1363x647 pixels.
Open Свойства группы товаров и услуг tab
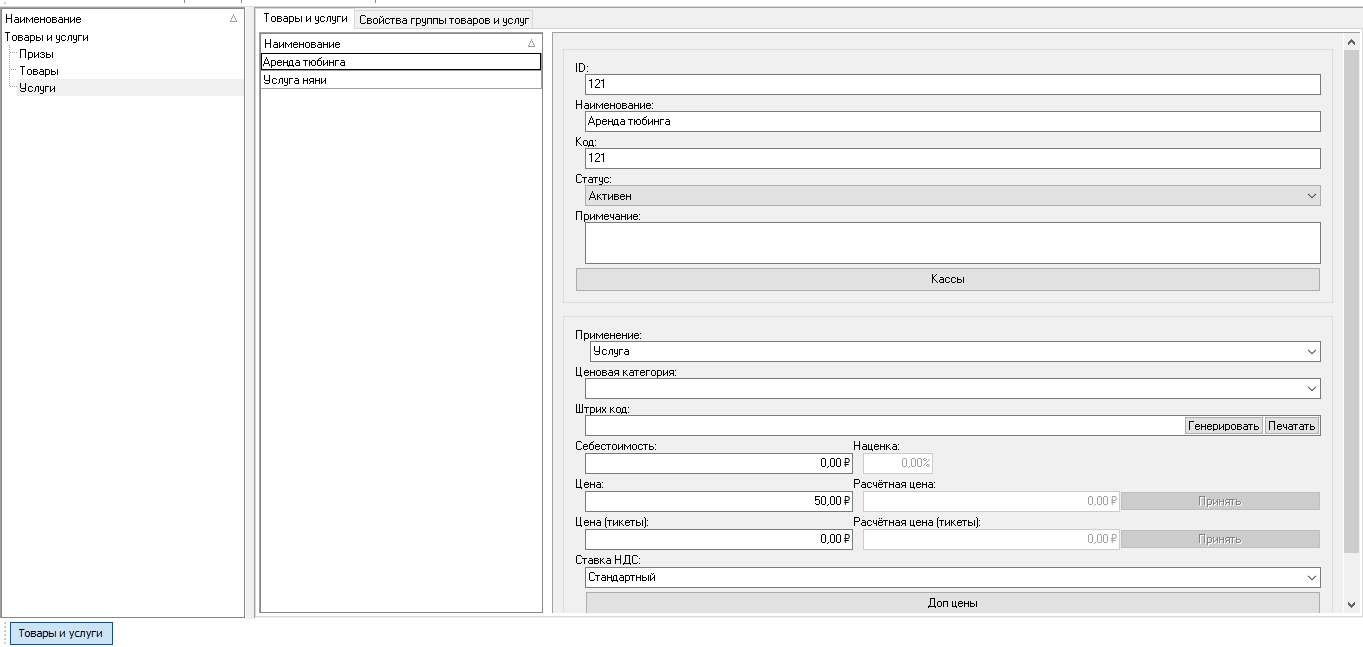pyautogui.click(x=445, y=19)
